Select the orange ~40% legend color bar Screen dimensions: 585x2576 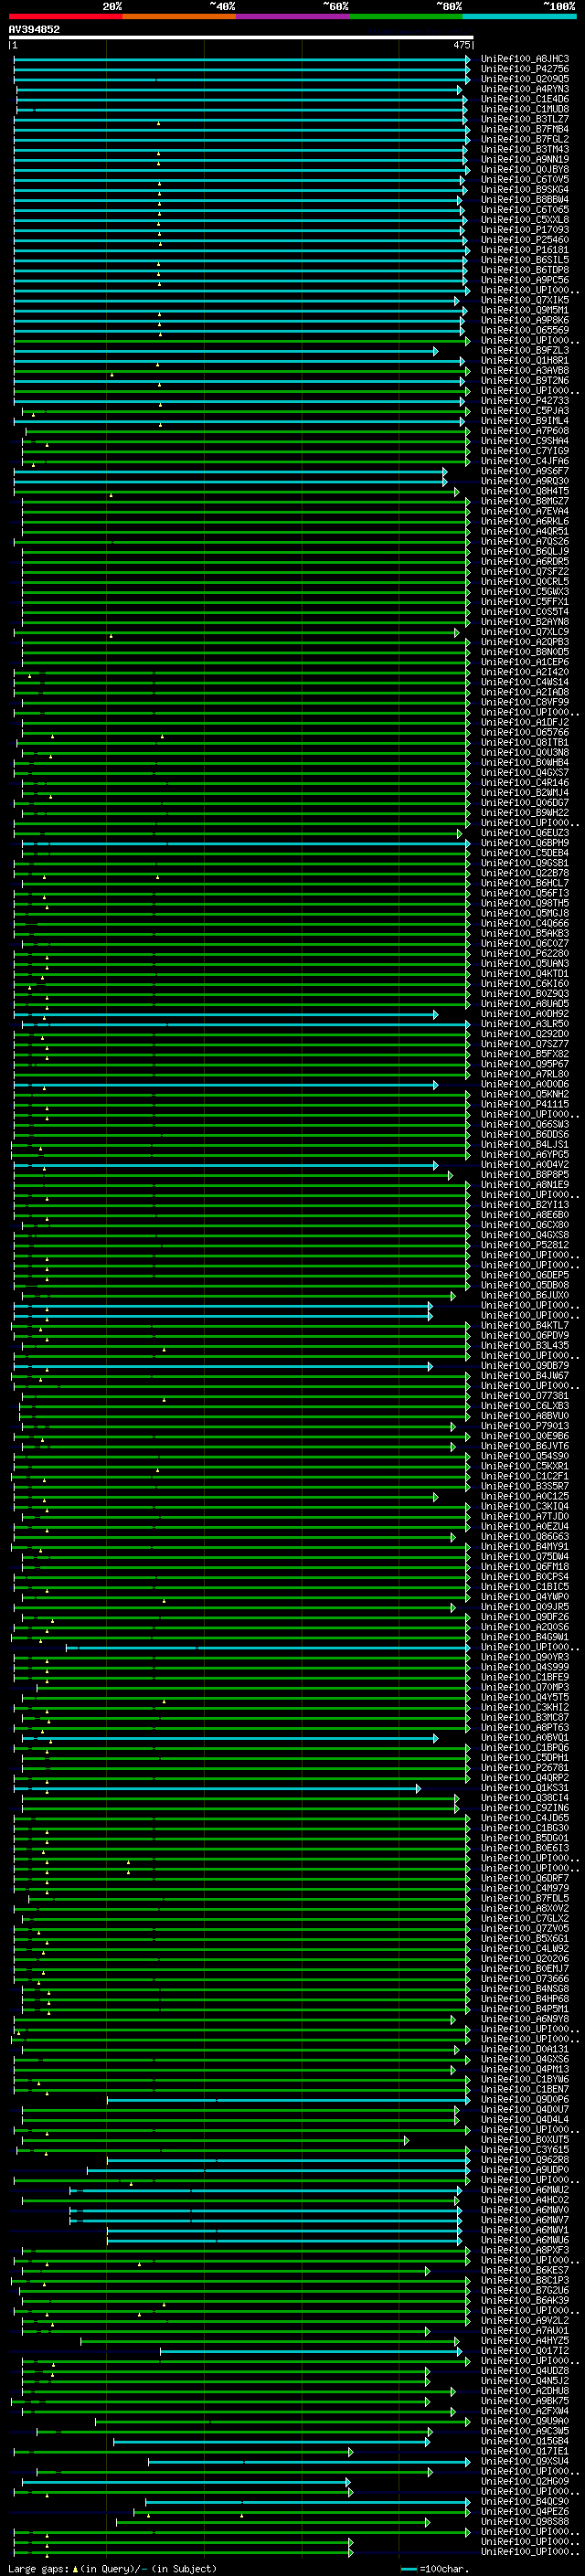tap(179, 16)
